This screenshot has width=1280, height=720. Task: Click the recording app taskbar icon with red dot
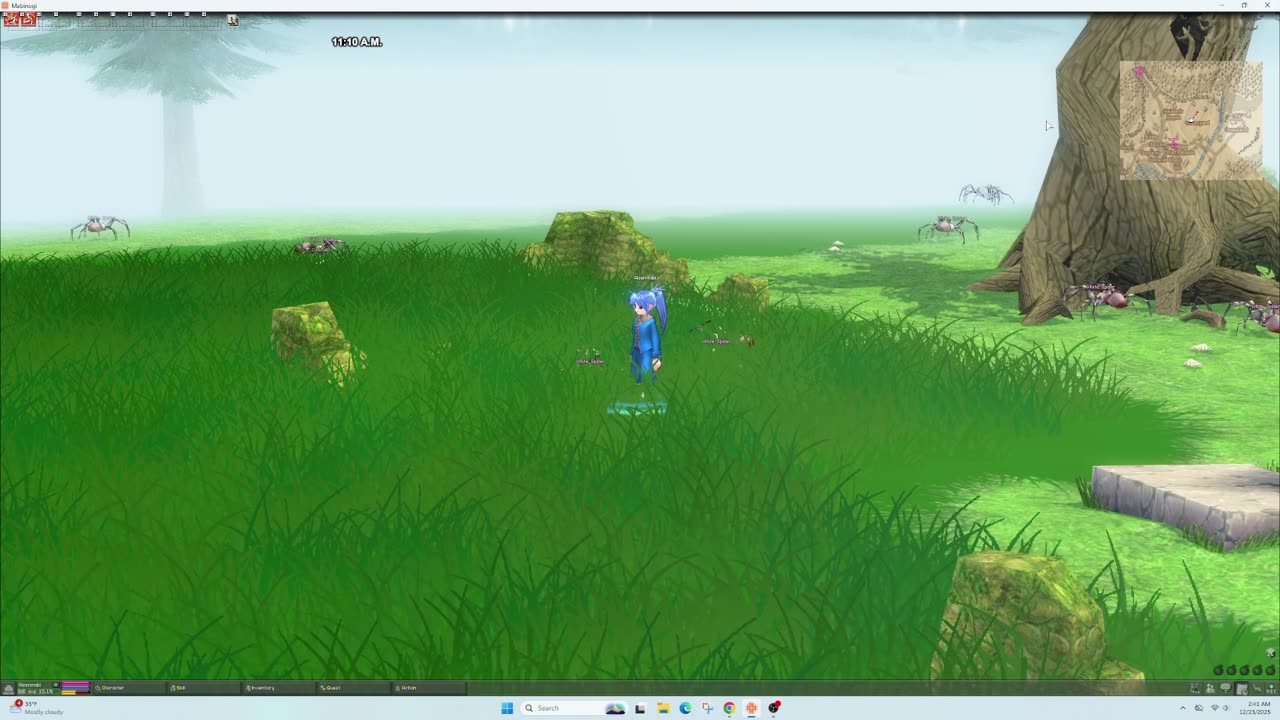tap(774, 708)
